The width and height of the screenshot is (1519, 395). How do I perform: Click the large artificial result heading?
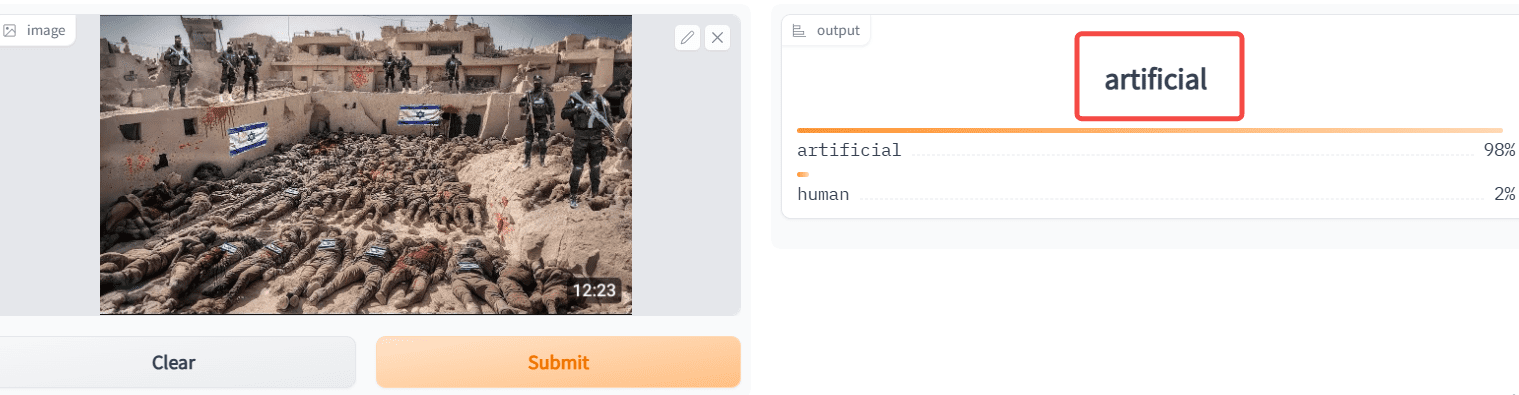[1156, 79]
